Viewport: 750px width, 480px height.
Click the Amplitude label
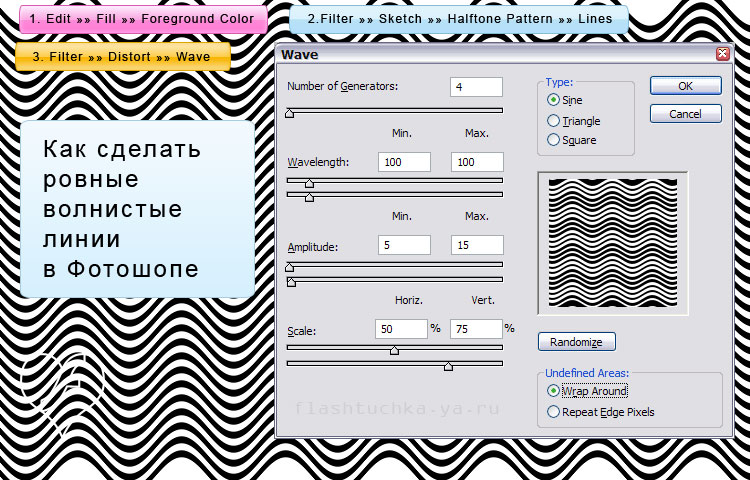[313, 247]
